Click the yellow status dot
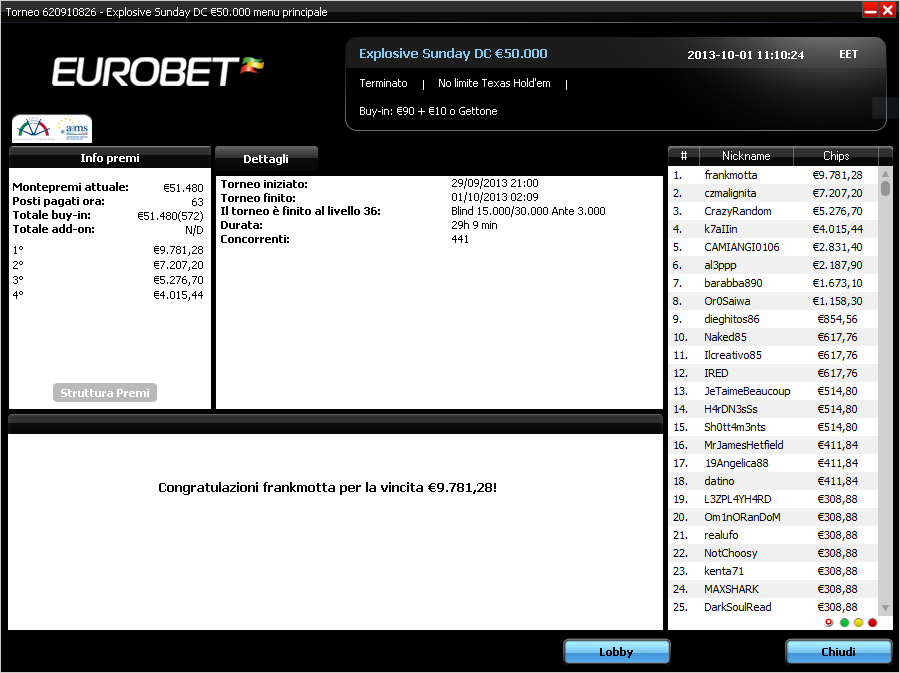 pyautogui.click(x=858, y=623)
